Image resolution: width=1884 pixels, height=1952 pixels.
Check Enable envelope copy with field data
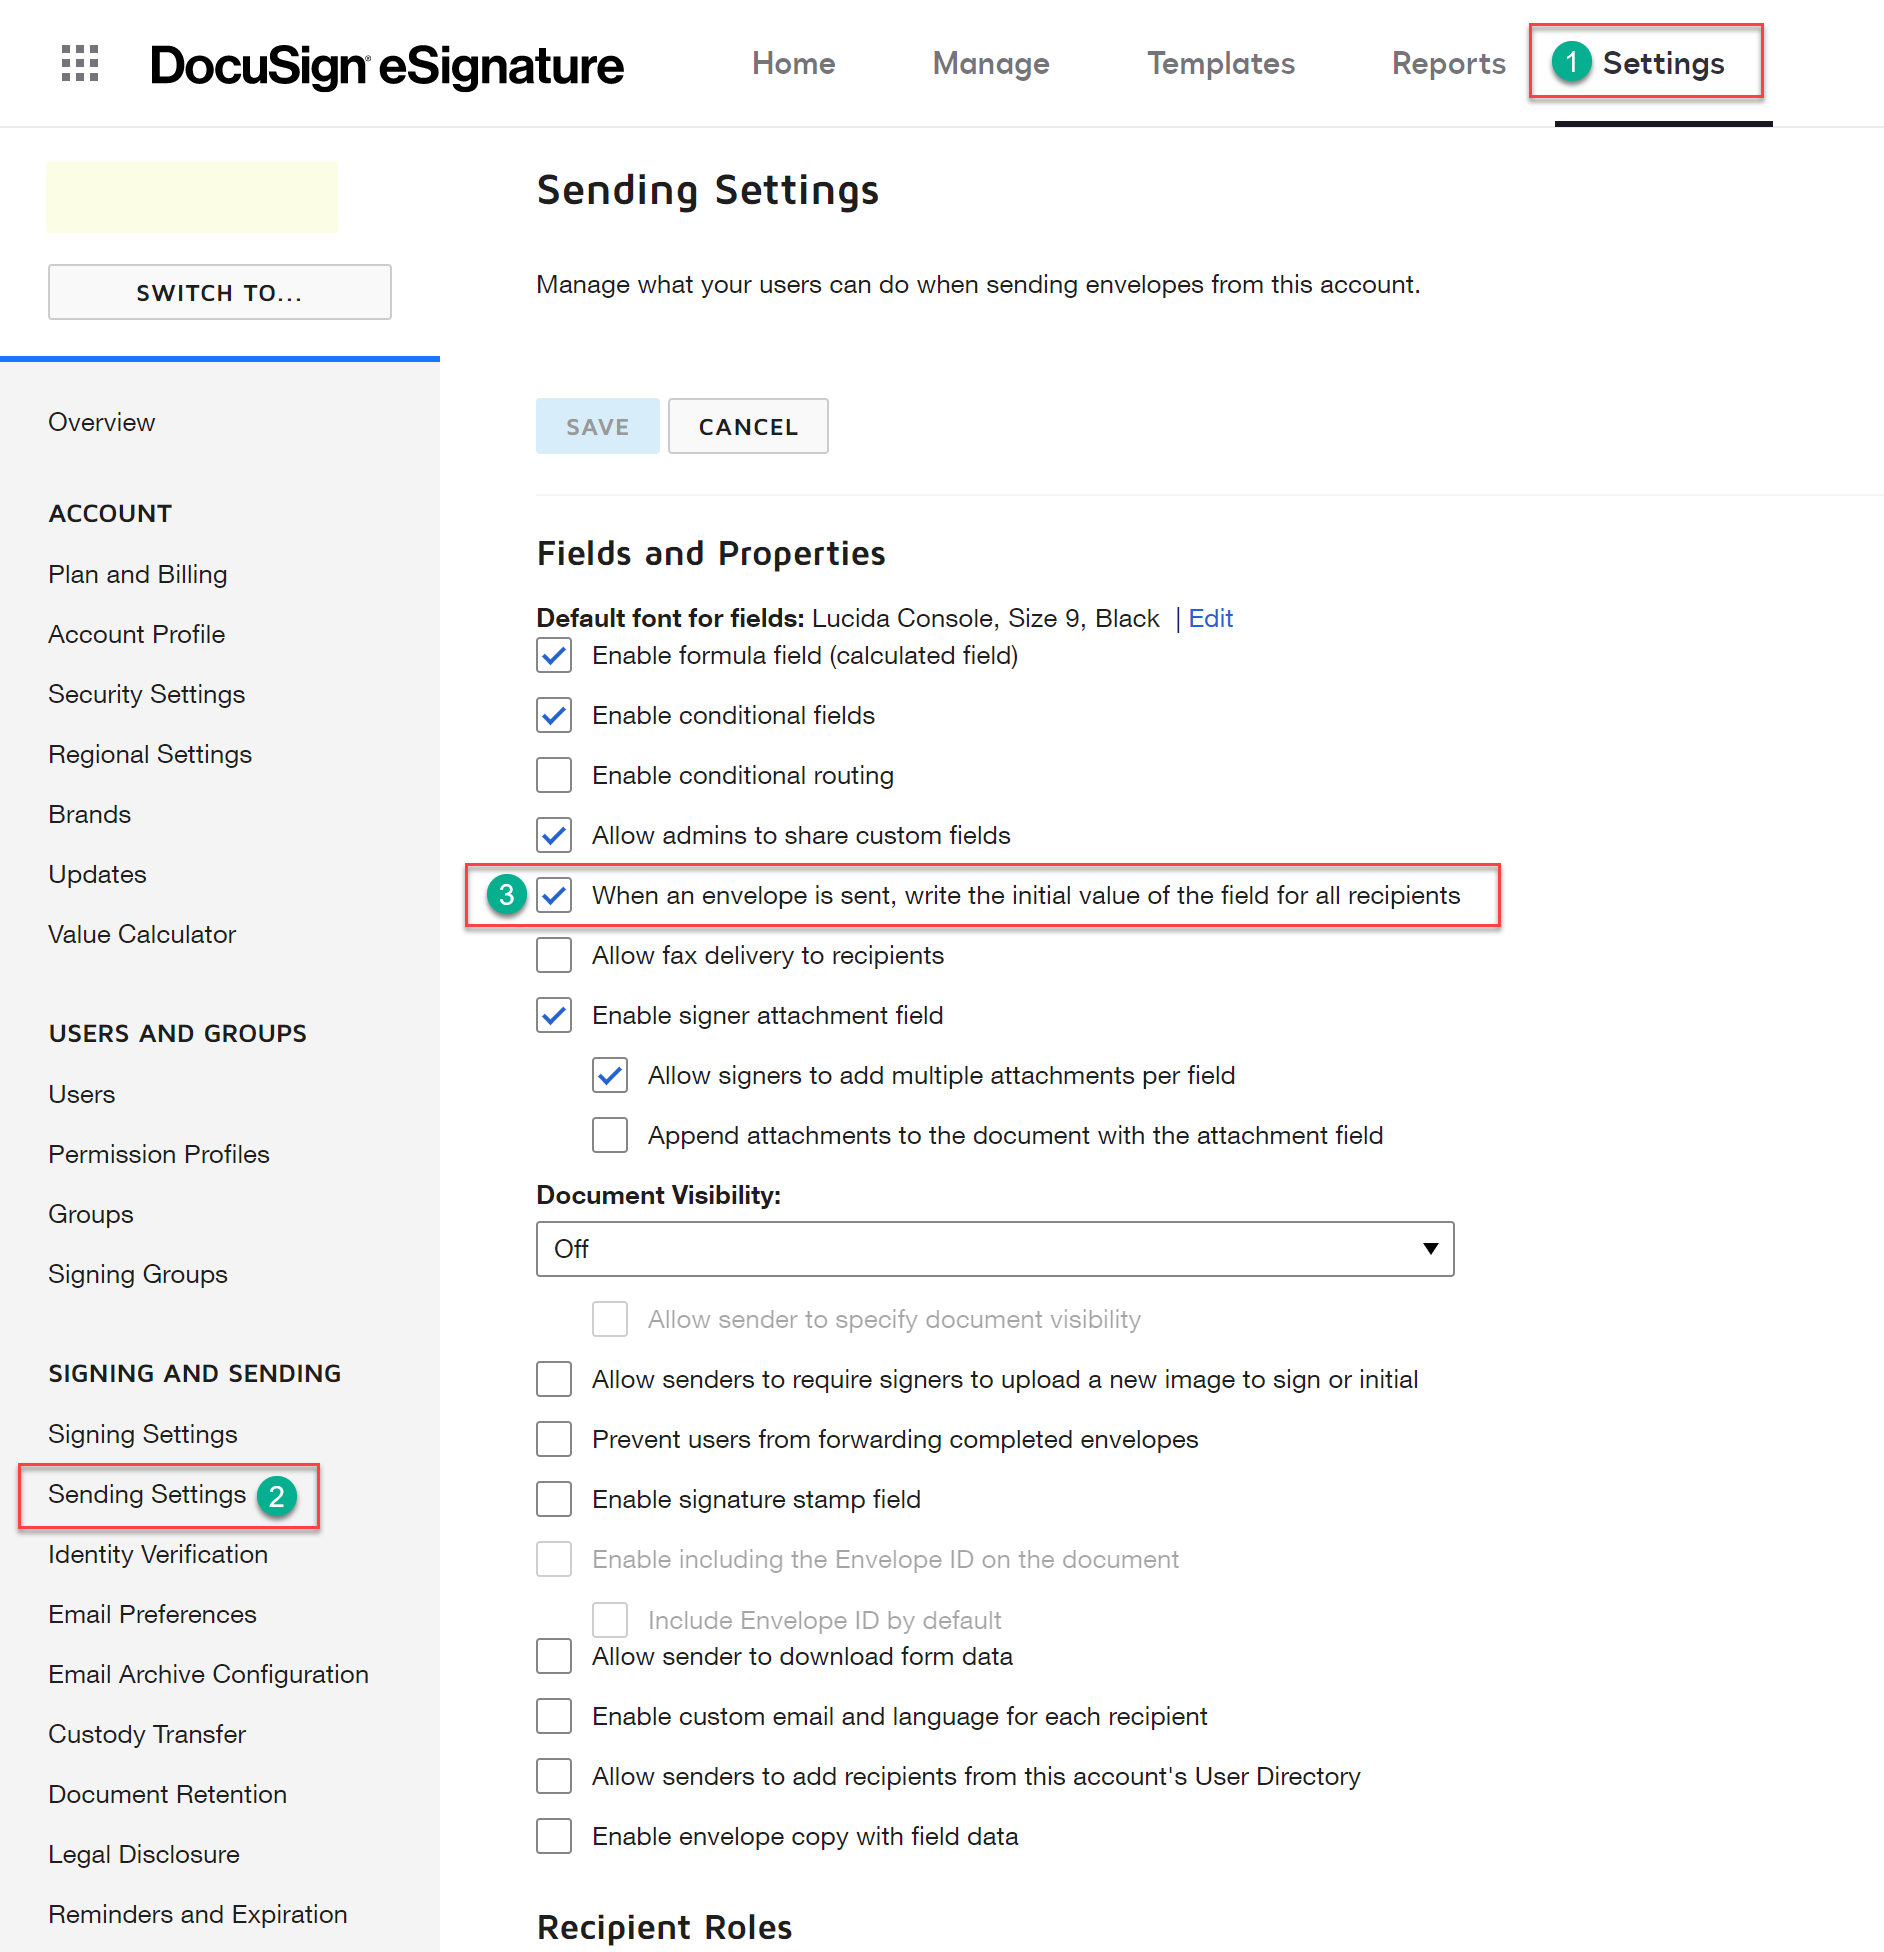click(554, 1836)
